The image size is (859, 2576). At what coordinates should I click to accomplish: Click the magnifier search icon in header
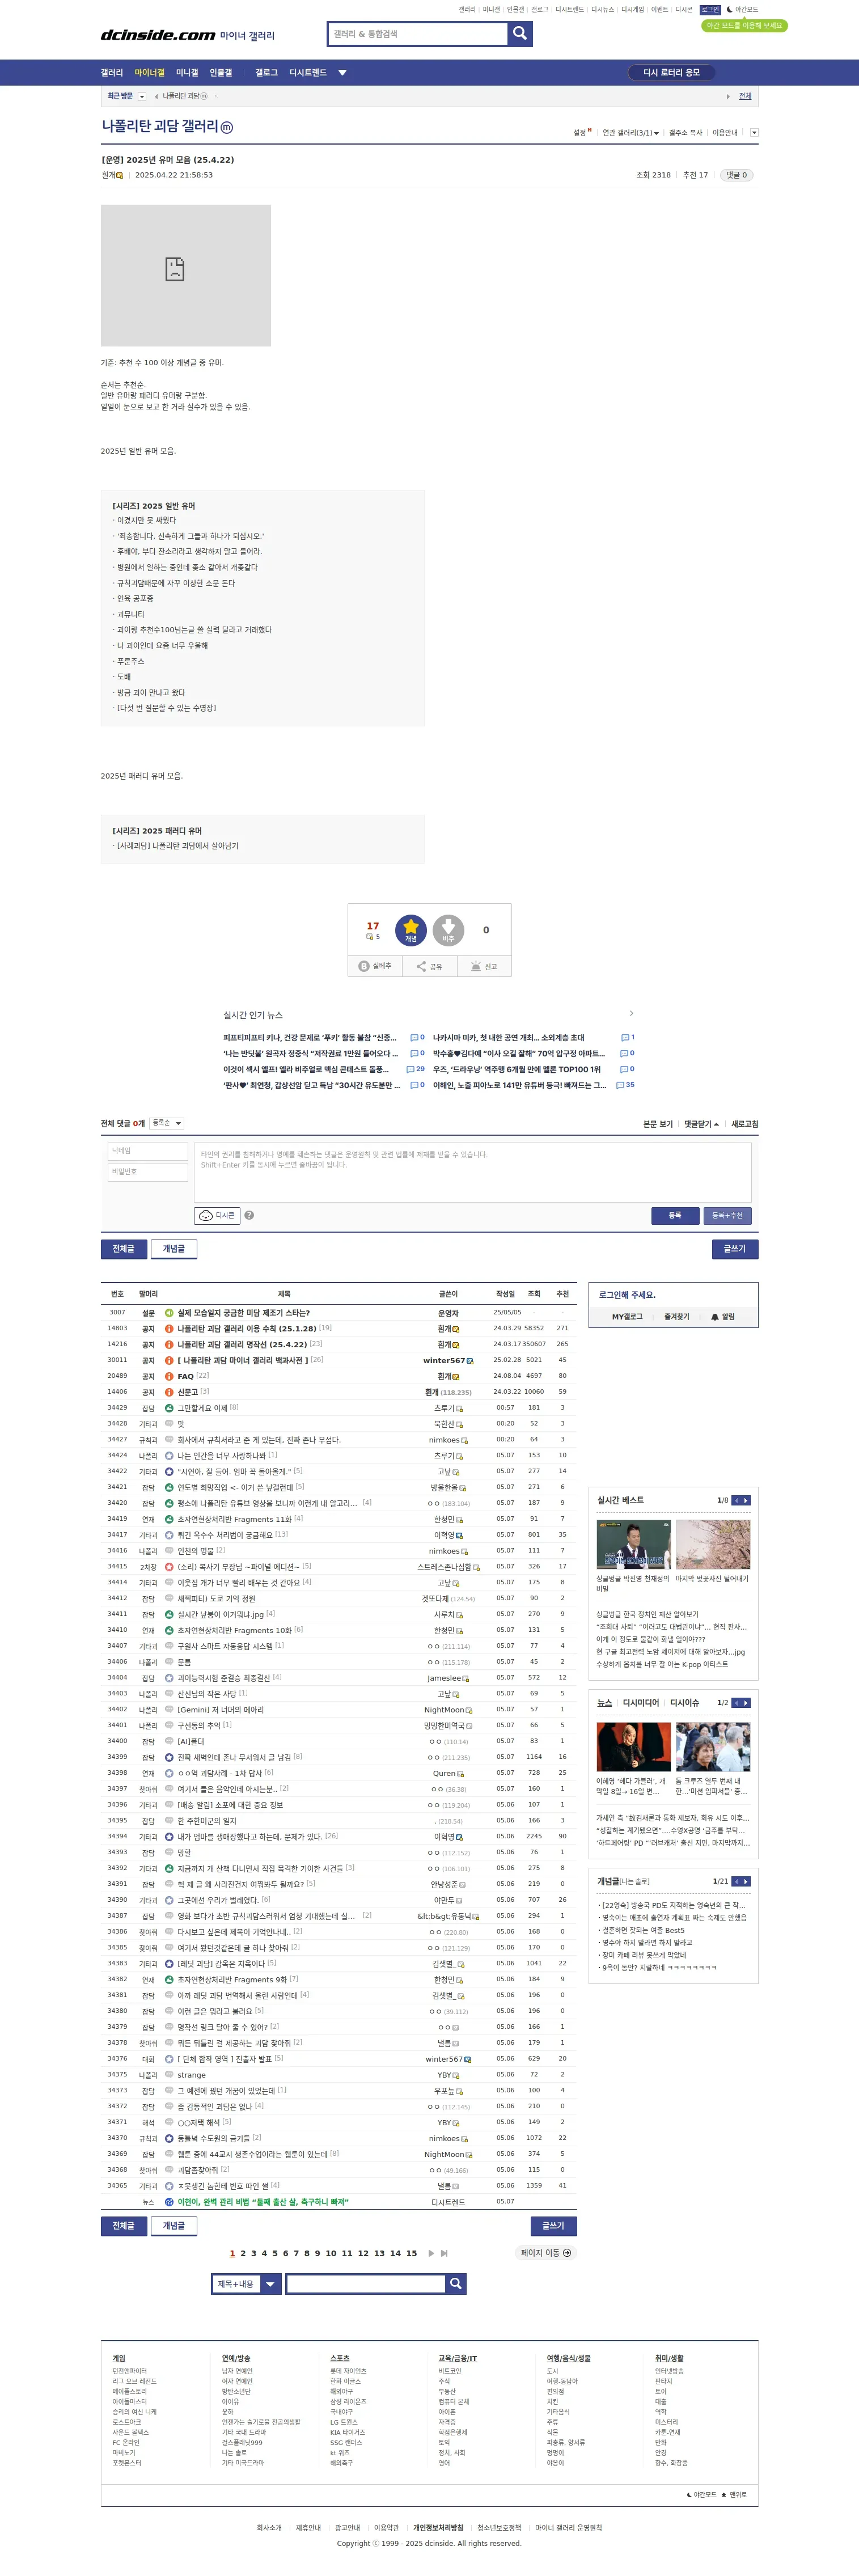coord(519,34)
